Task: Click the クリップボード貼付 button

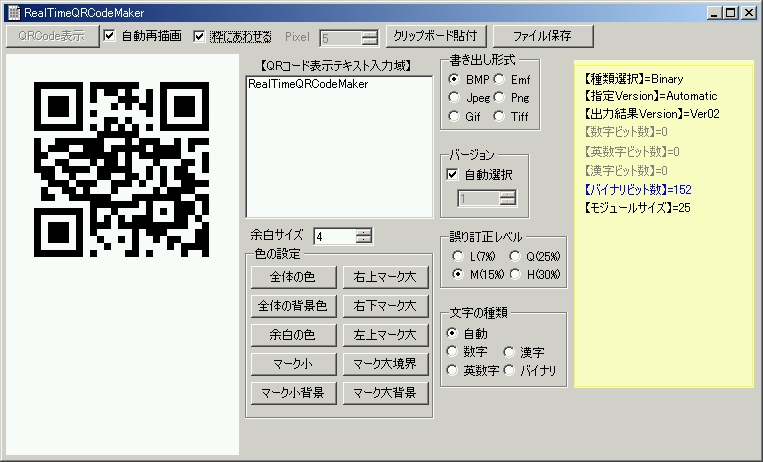Action: [x=436, y=36]
